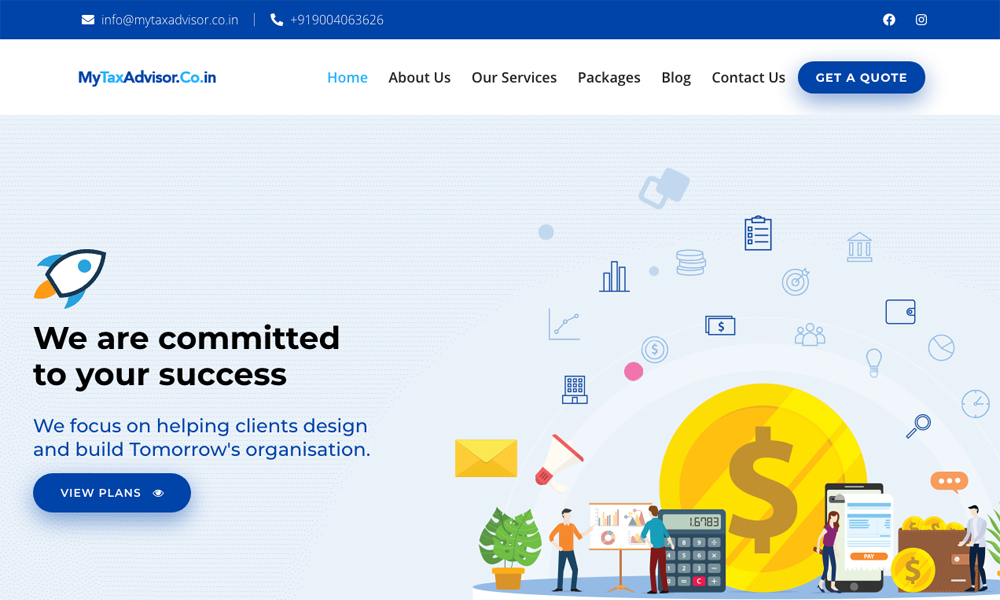Open the Blog page

coord(676,77)
